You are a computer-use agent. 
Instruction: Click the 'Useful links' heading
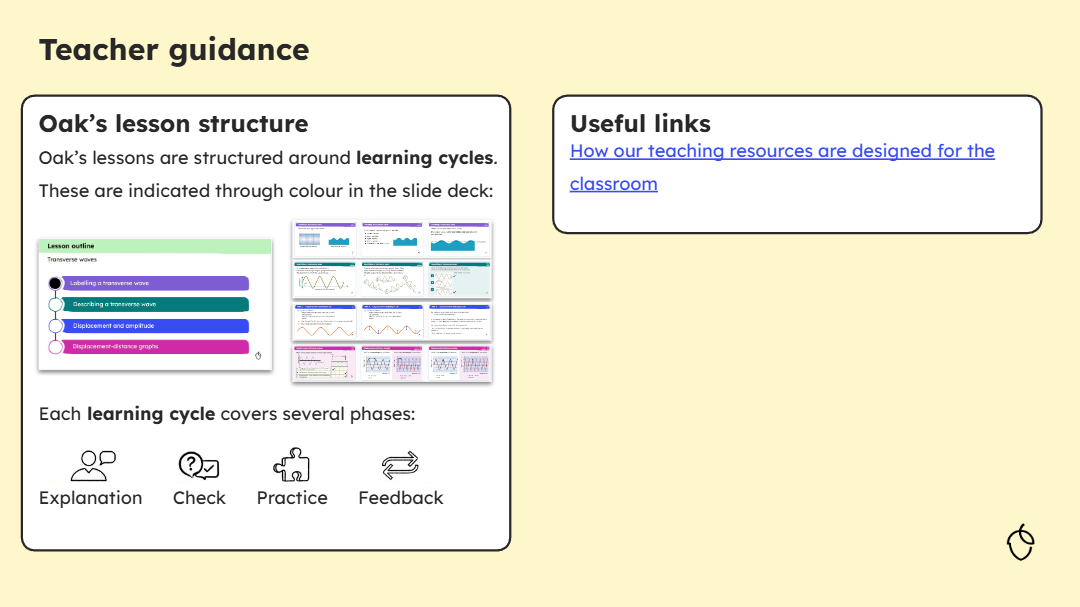(x=640, y=124)
